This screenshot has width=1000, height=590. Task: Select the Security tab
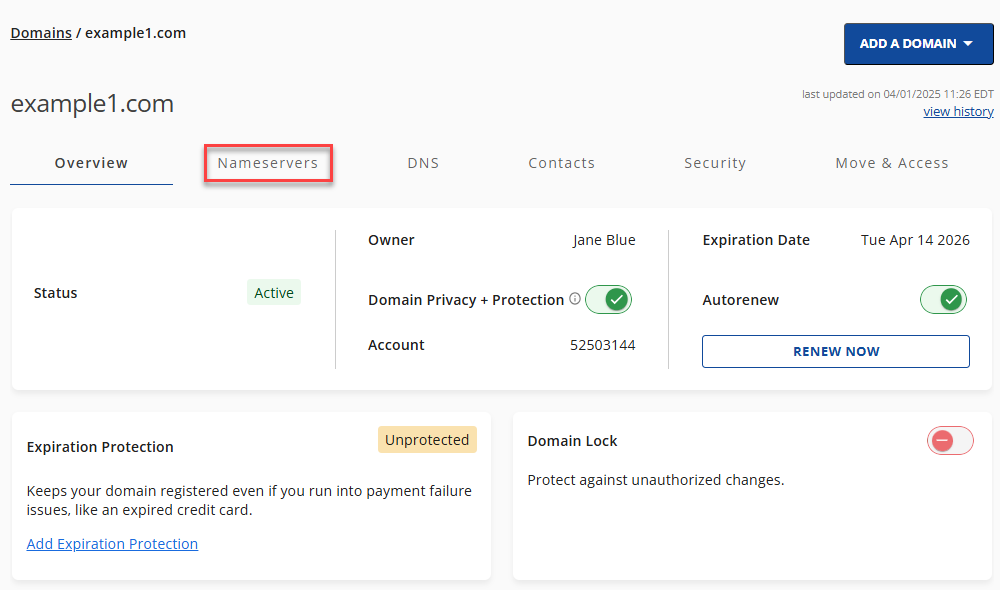pos(715,163)
